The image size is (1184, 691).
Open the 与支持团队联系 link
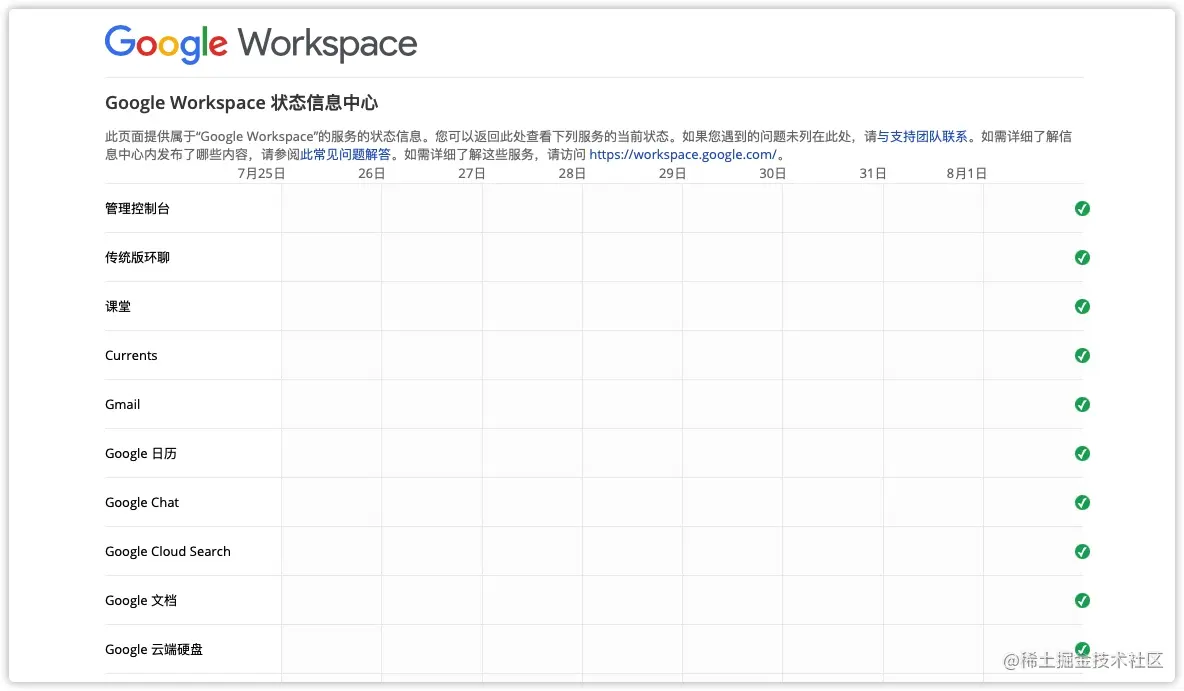pos(922,137)
